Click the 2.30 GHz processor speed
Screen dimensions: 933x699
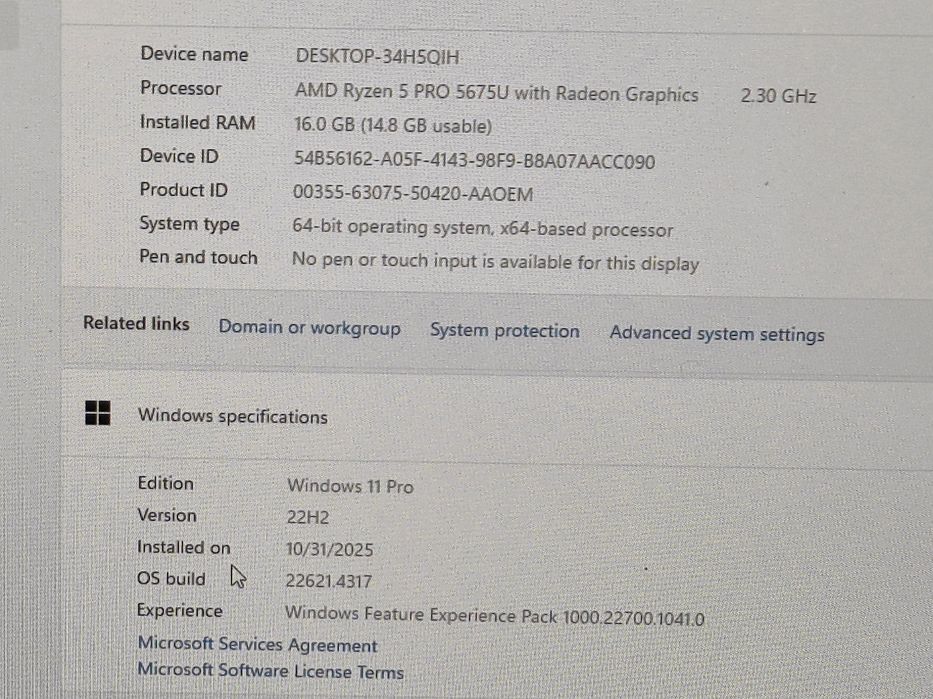click(778, 96)
